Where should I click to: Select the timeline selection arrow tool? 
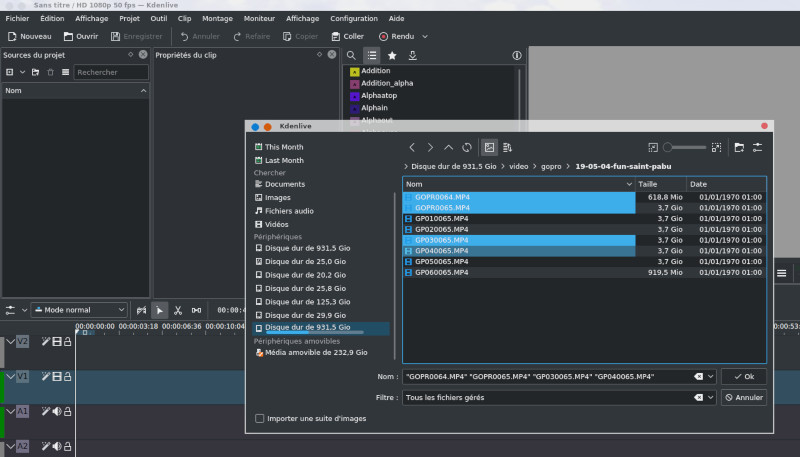tap(160, 310)
